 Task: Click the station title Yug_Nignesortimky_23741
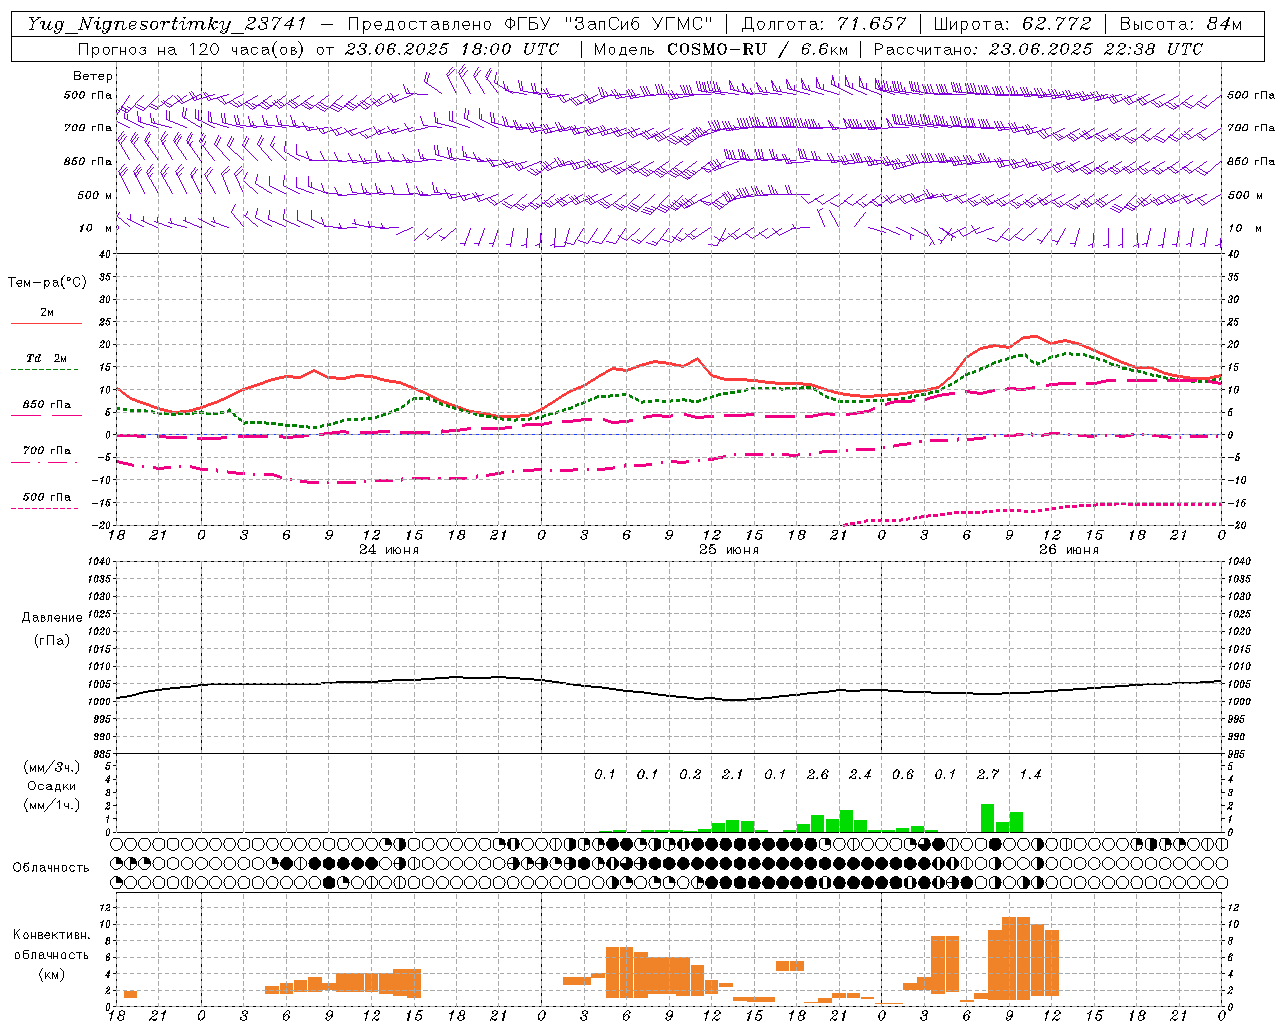click(x=167, y=24)
